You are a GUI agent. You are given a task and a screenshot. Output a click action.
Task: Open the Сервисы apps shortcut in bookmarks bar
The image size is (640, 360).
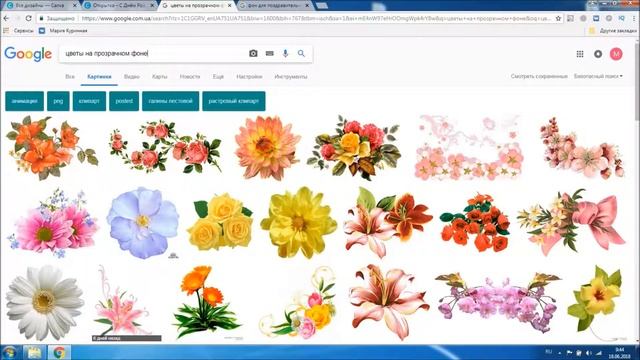tap(18, 31)
